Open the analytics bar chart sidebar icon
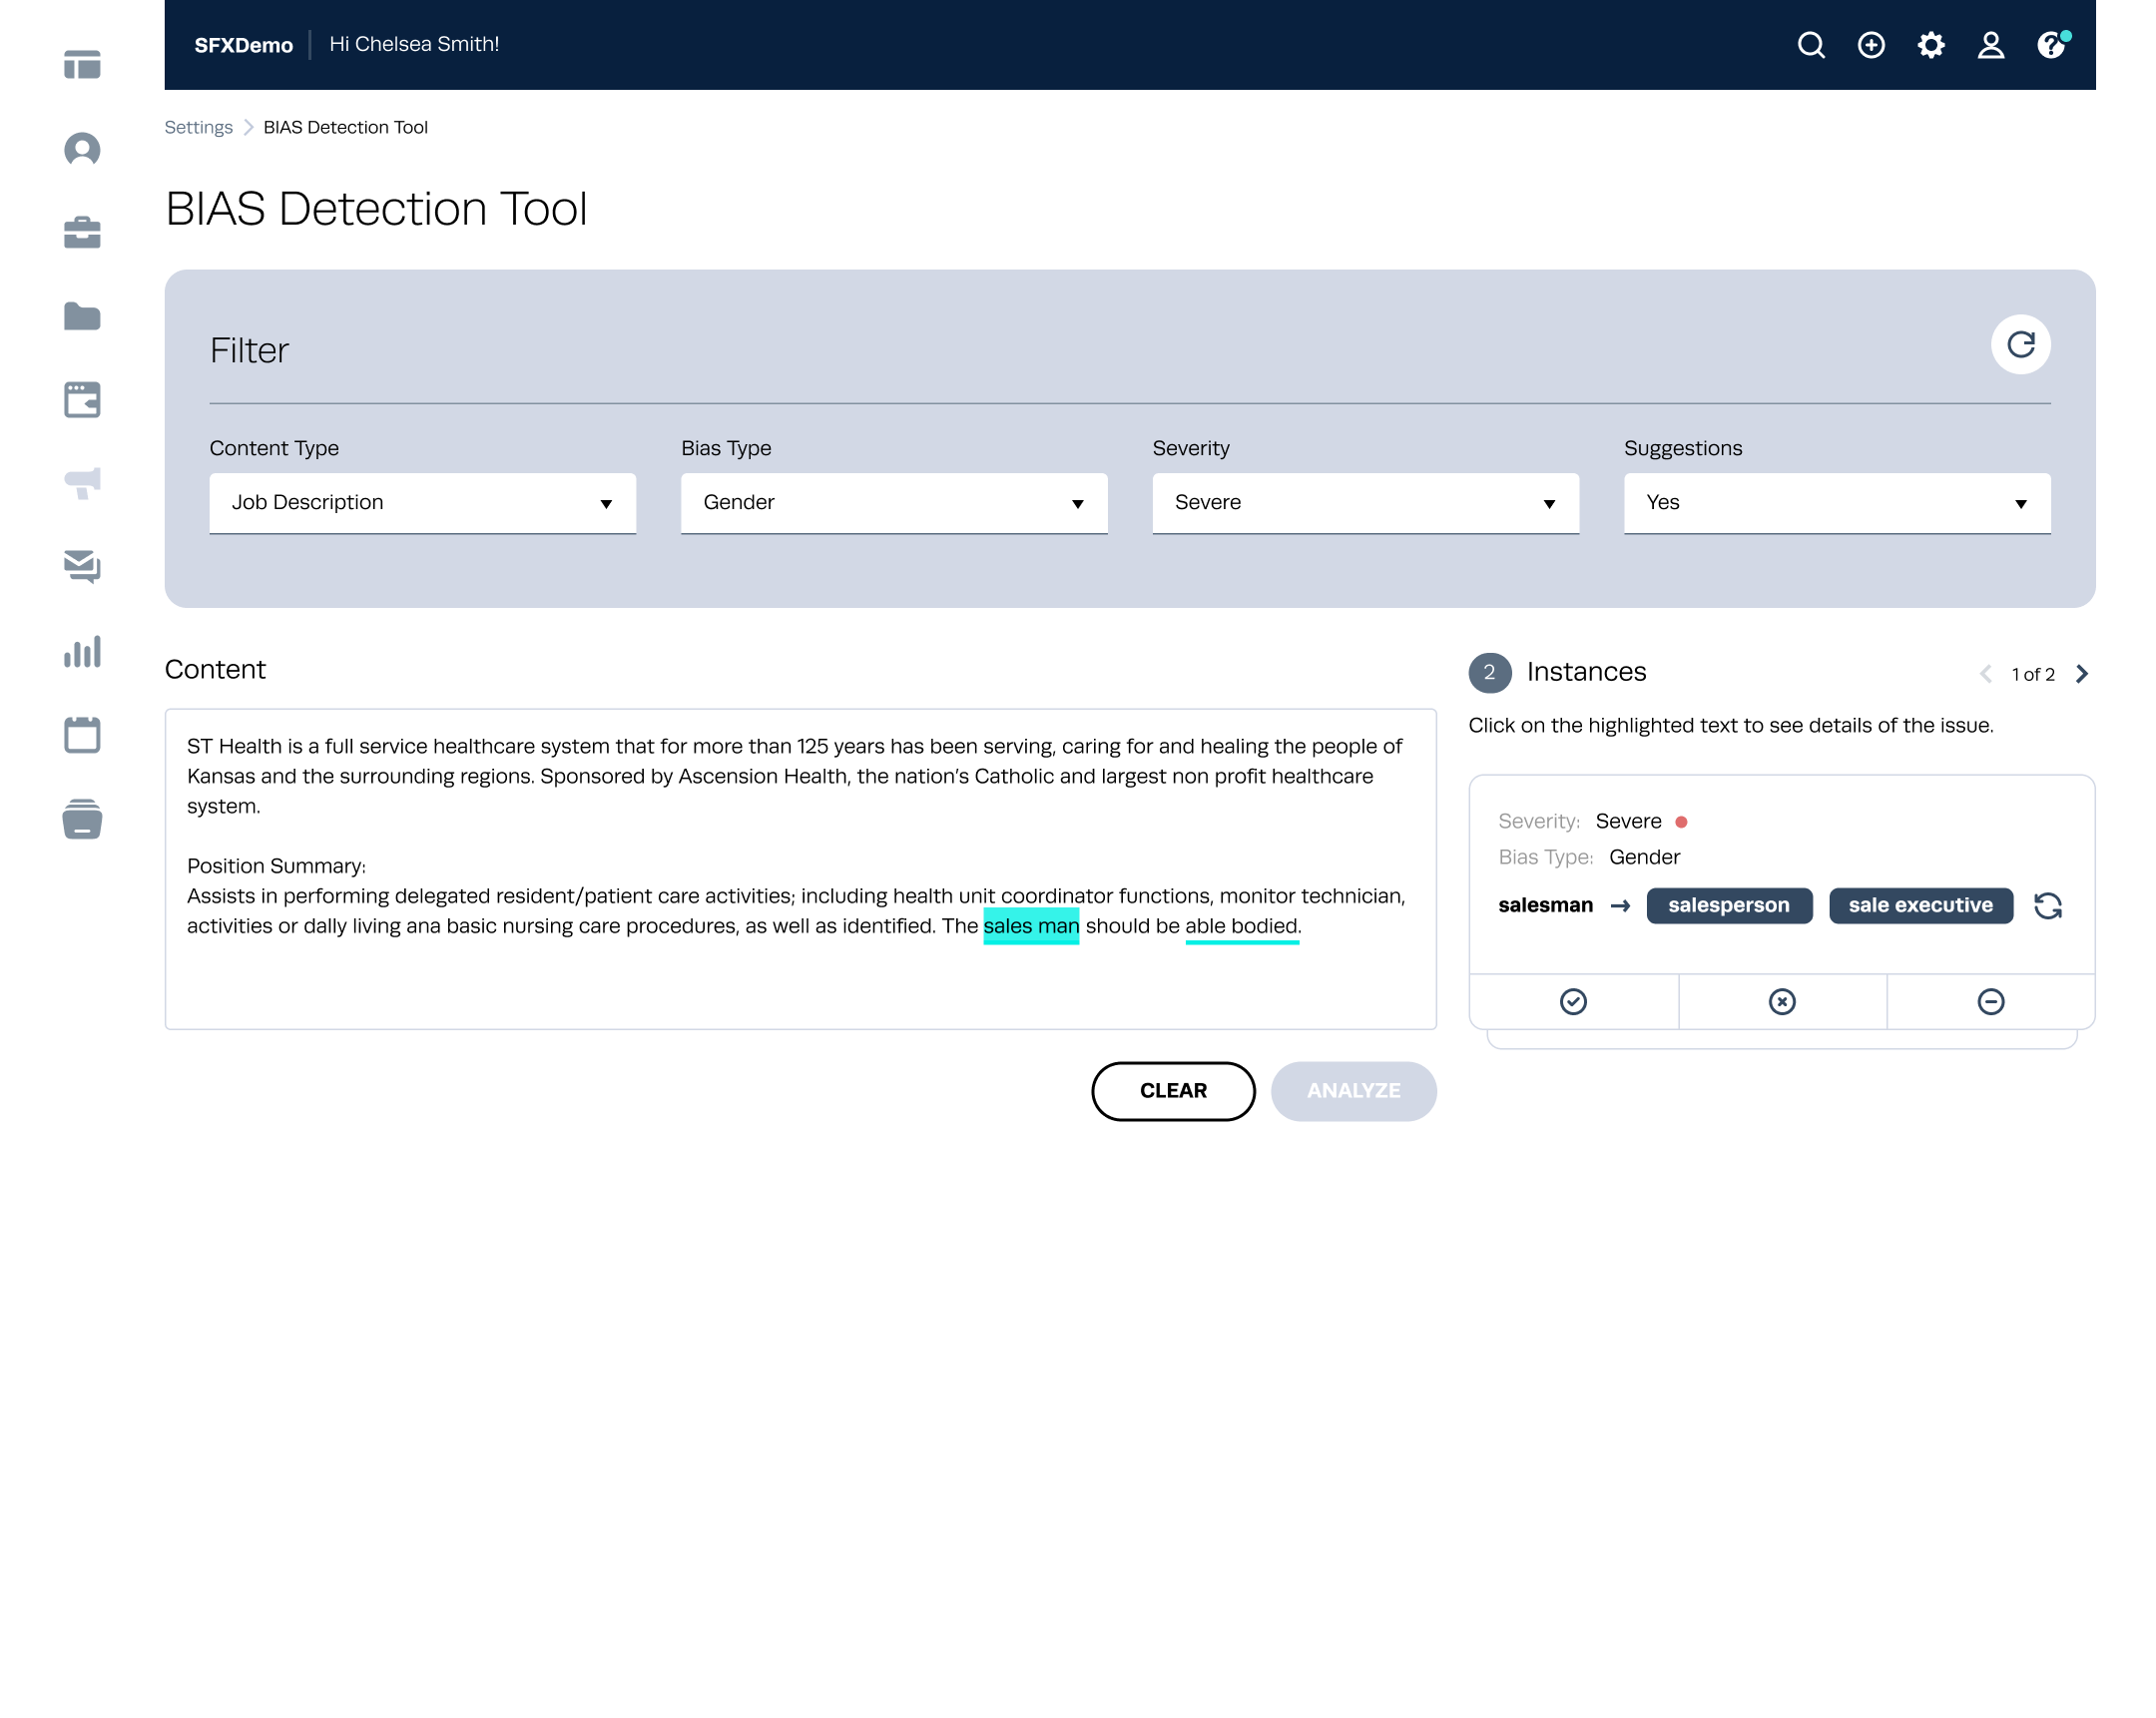This screenshot has width=2156, height=1718. 82,652
